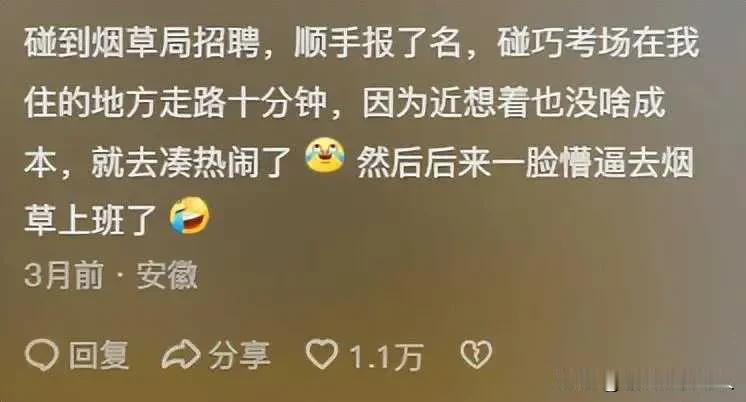Tap the laughing tears emoji after 草上班了
Image resolution: width=746 pixels, height=402 pixels.
click(190, 216)
